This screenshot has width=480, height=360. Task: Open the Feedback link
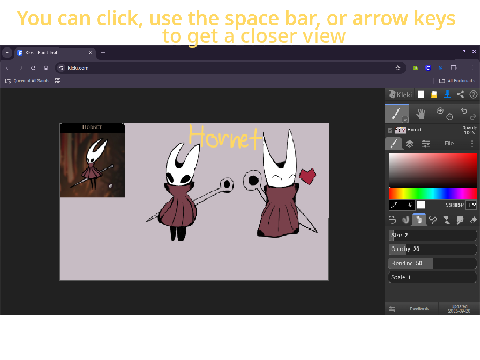(x=419, y=309)
